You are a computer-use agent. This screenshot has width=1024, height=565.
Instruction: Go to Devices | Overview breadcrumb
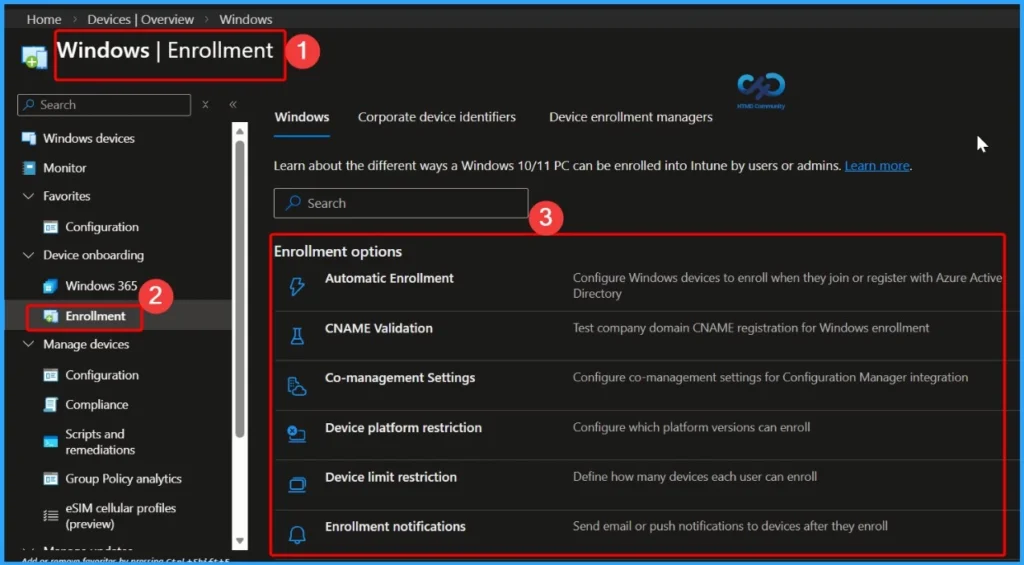point(140,20)
